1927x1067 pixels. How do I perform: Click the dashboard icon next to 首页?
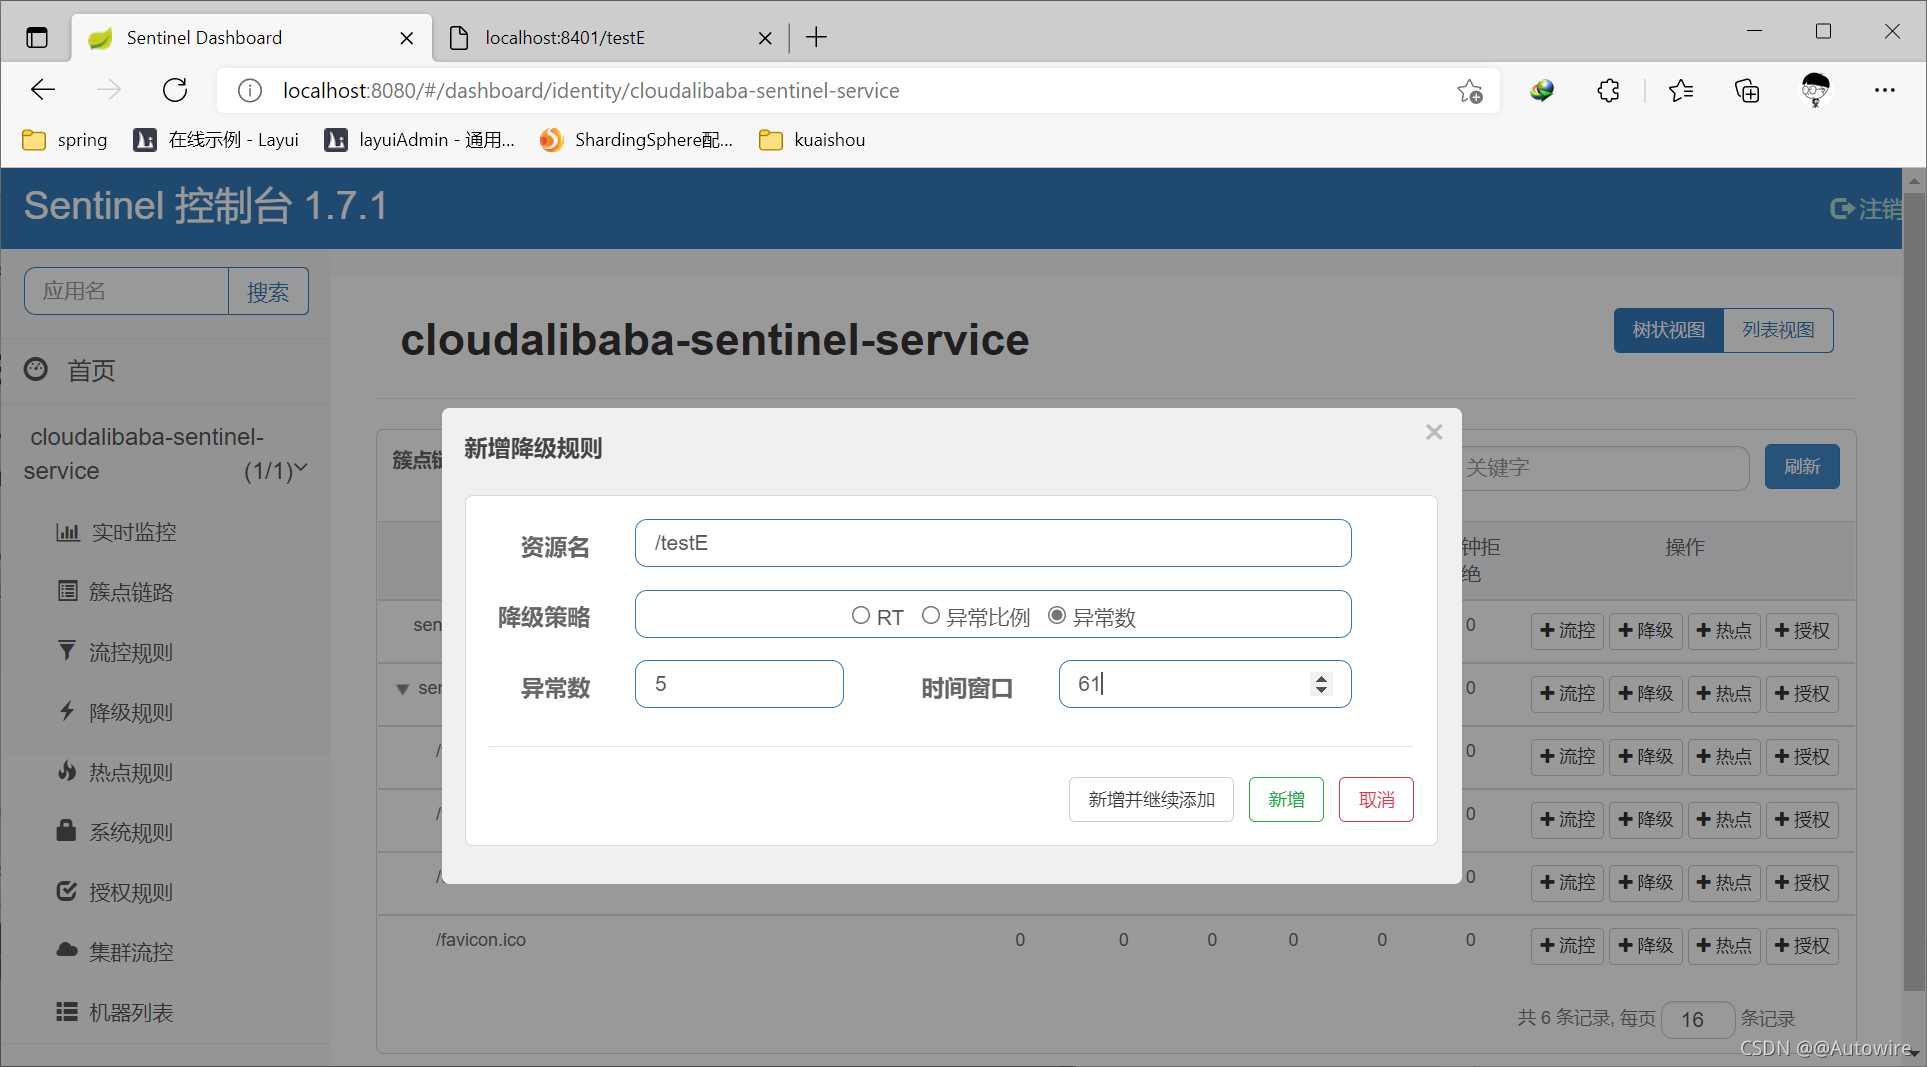click(x=36, y=369)
